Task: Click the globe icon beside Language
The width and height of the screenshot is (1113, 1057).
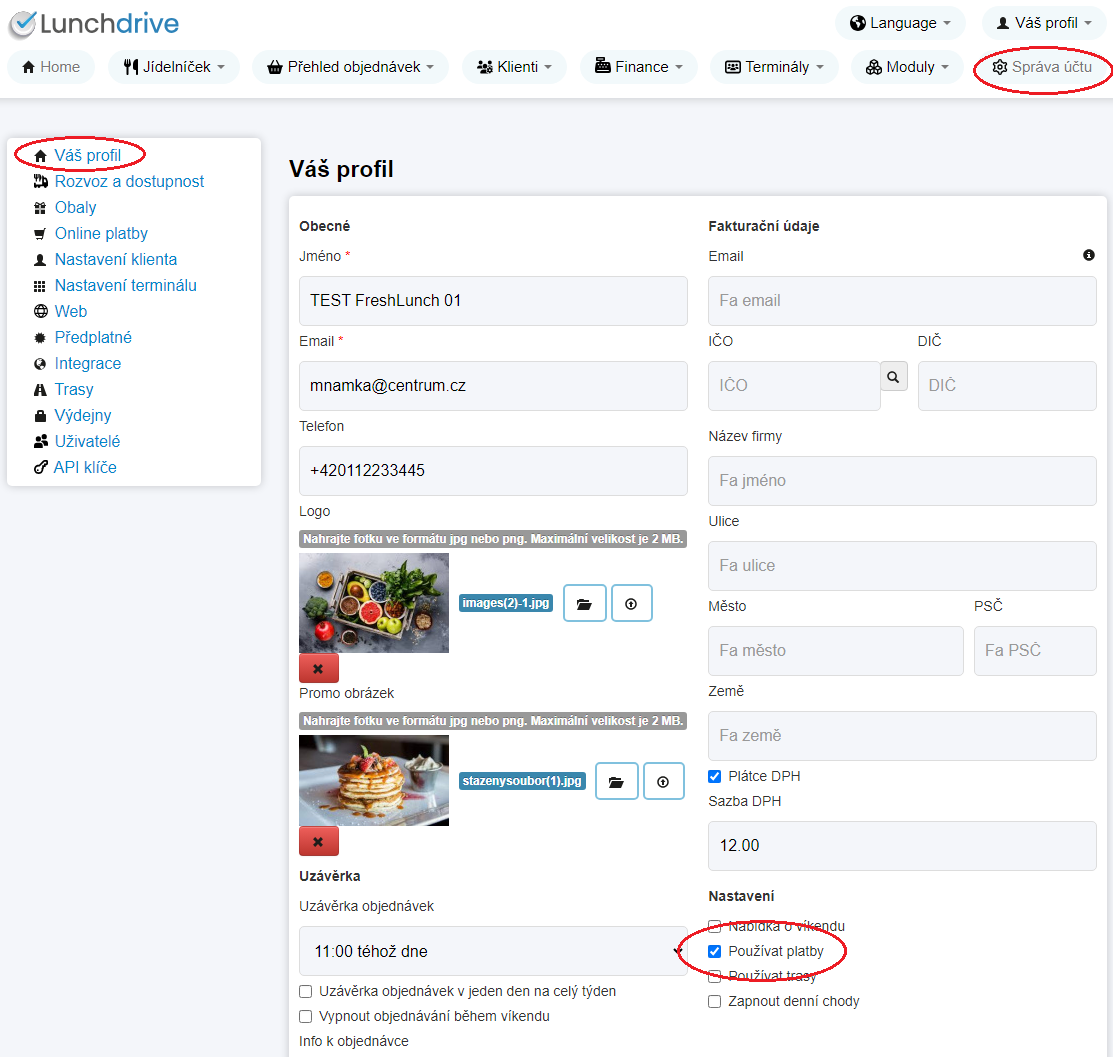Action: pos(857,23)
